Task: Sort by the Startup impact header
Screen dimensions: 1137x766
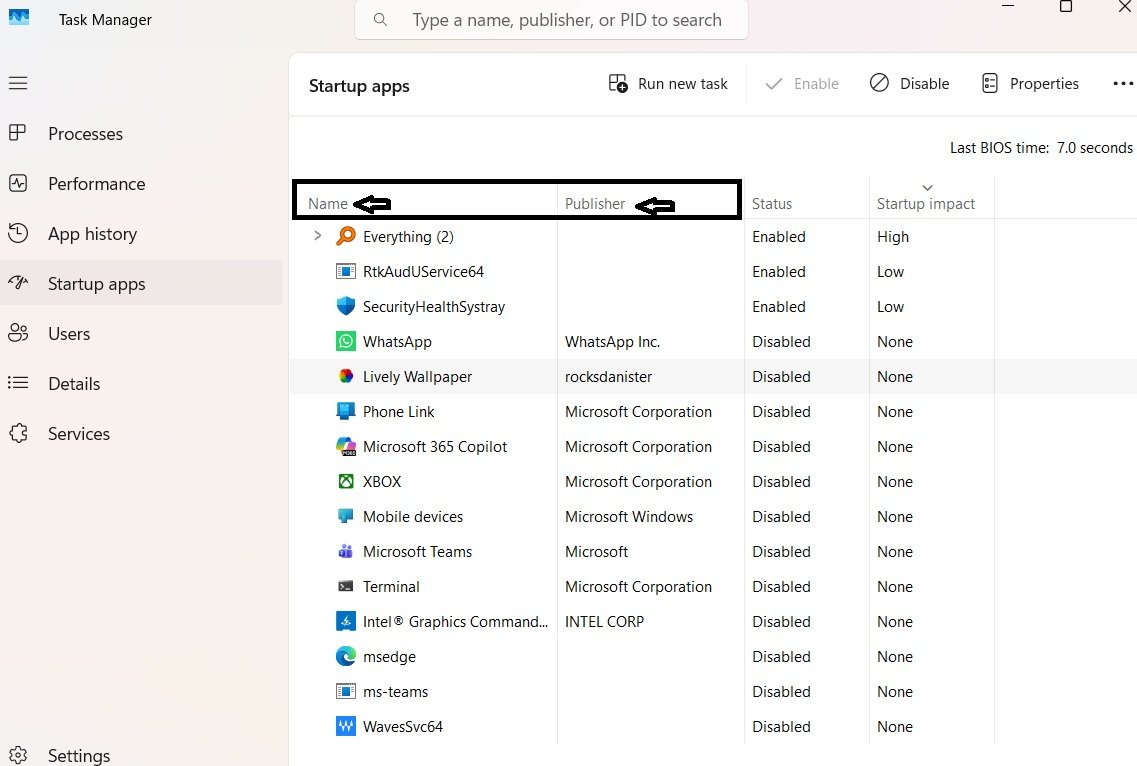Action: point(925,204)
